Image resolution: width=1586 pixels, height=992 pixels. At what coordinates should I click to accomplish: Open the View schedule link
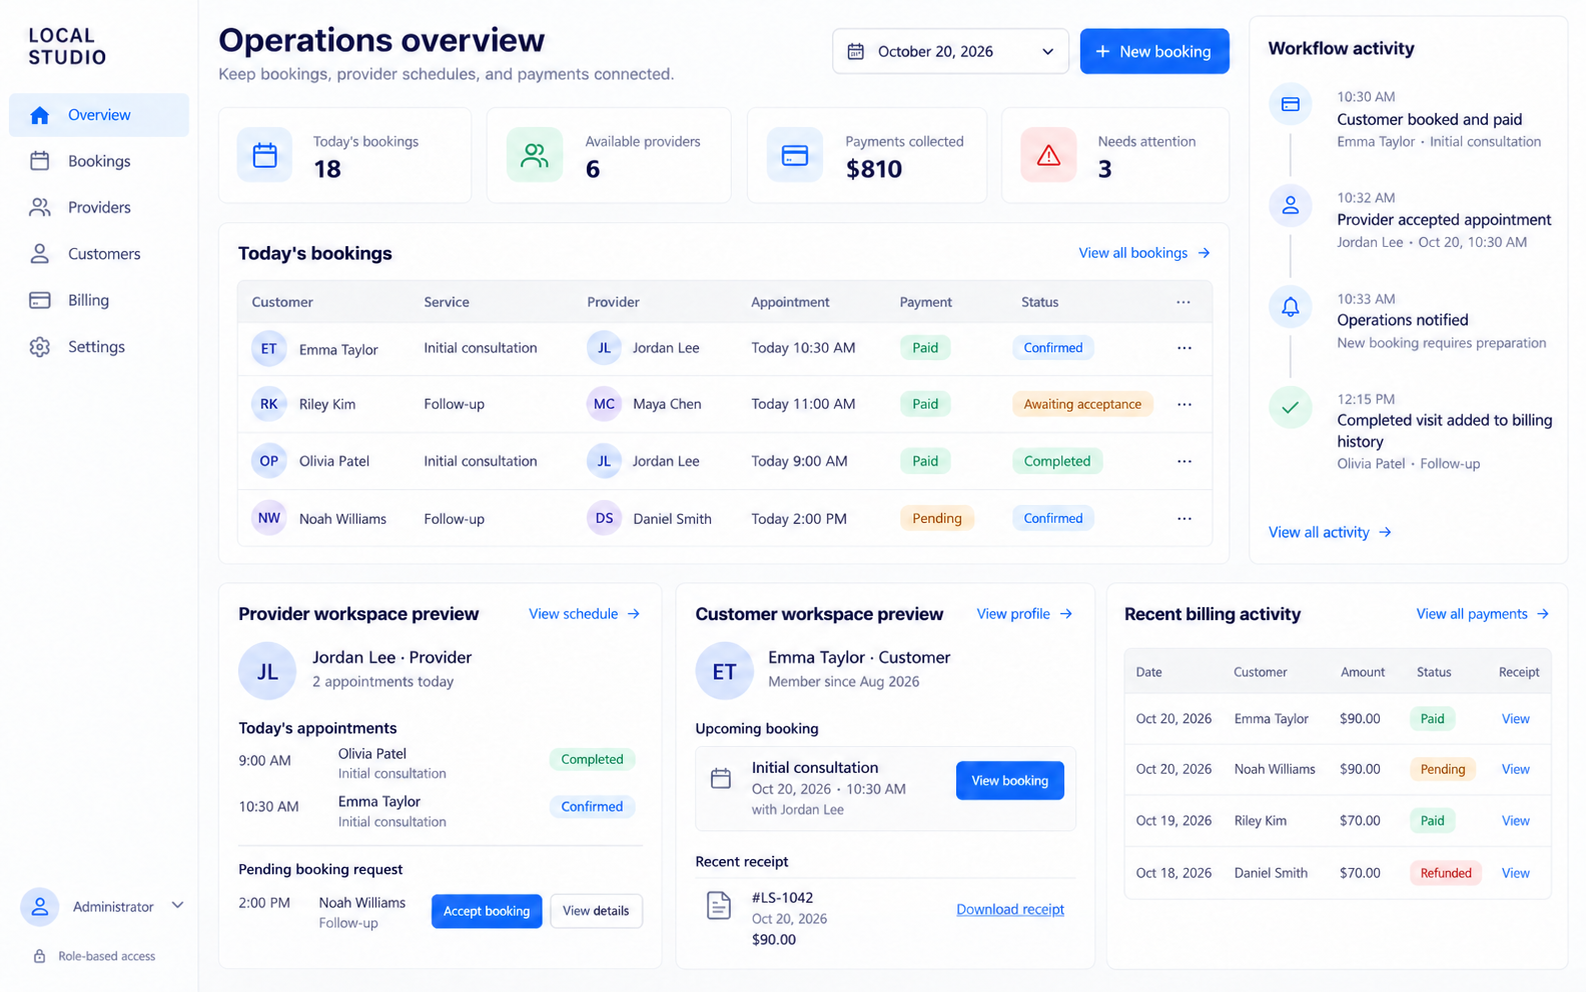pos(584,614)
